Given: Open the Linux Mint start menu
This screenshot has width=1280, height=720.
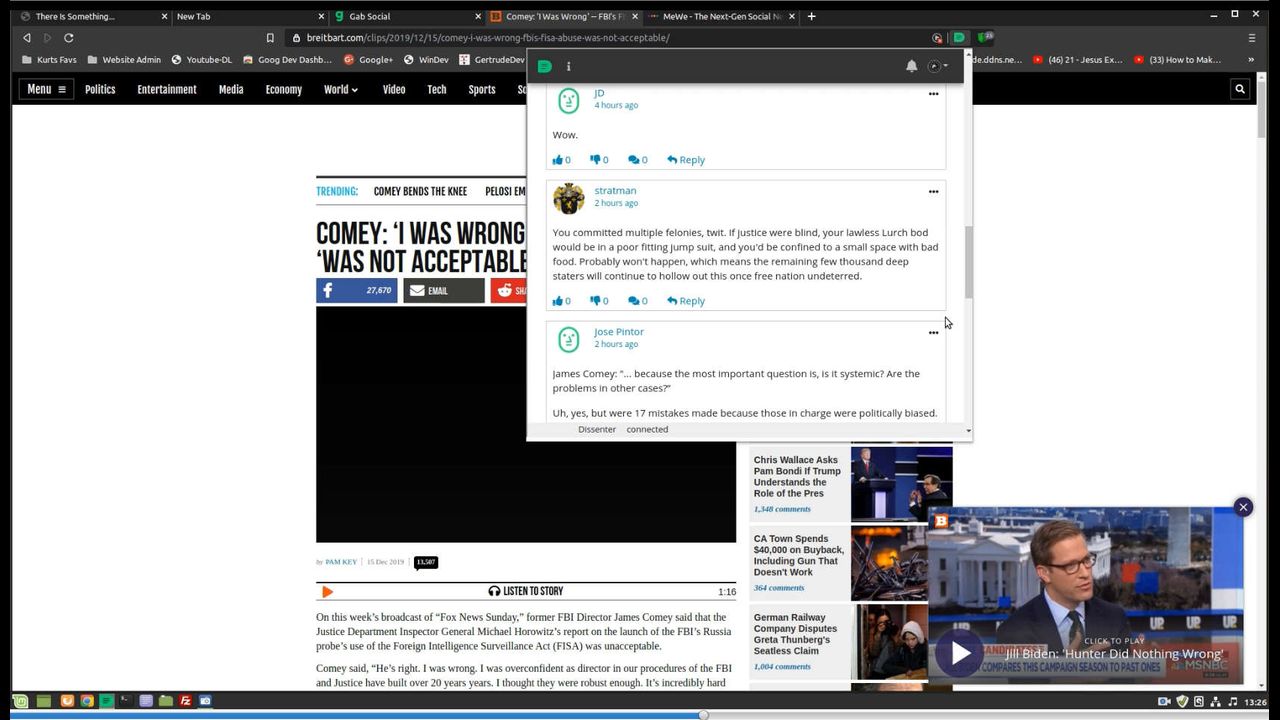Looking at the screenshot, I should tap(20, 701).
